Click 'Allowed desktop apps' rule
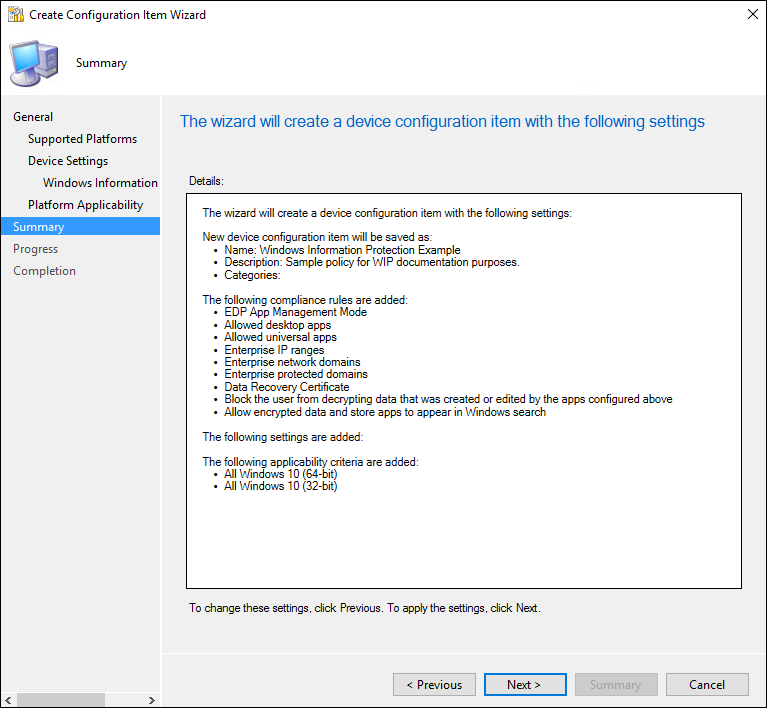The width and height of the screenshot is (767, 708). 277,325
